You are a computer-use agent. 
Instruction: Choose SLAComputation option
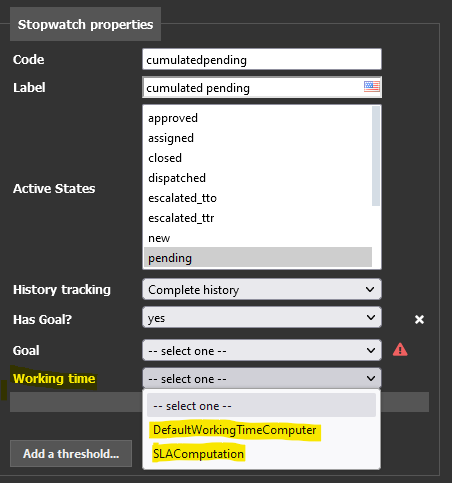(198, 454)
